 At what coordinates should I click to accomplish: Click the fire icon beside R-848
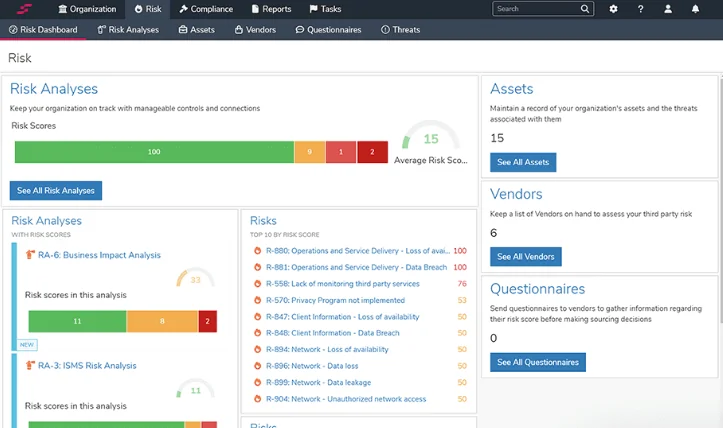[x=257, y=333]
